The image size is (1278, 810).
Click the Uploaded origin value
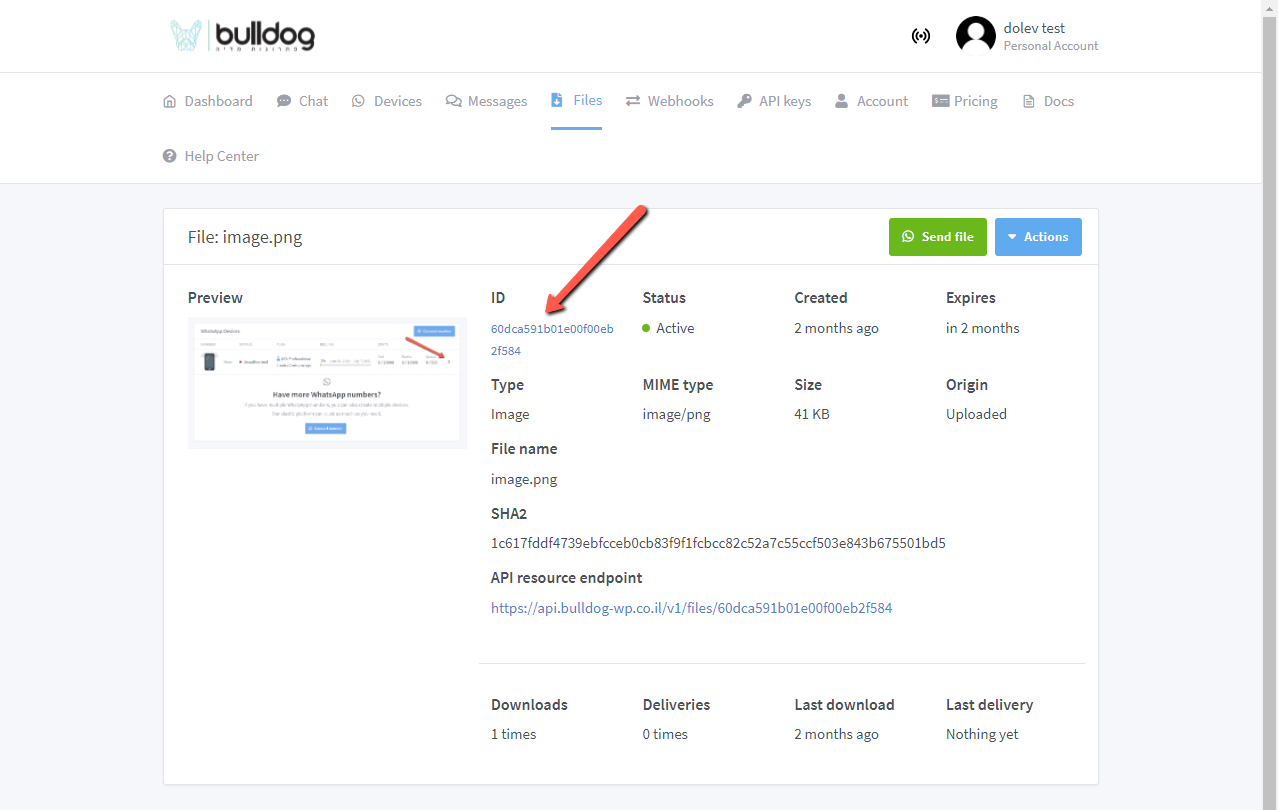pos(976,414)
